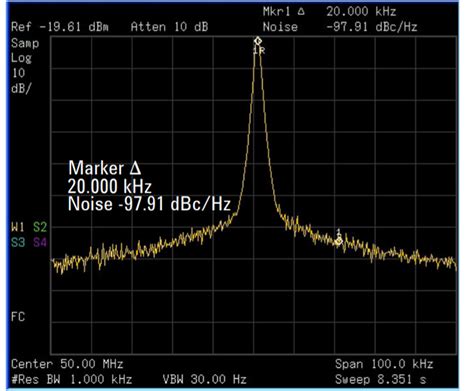This screenshot has width=474, height=391.
Task: Select the large '20.000 kHz' annotation text
Action: coord(110,186)
